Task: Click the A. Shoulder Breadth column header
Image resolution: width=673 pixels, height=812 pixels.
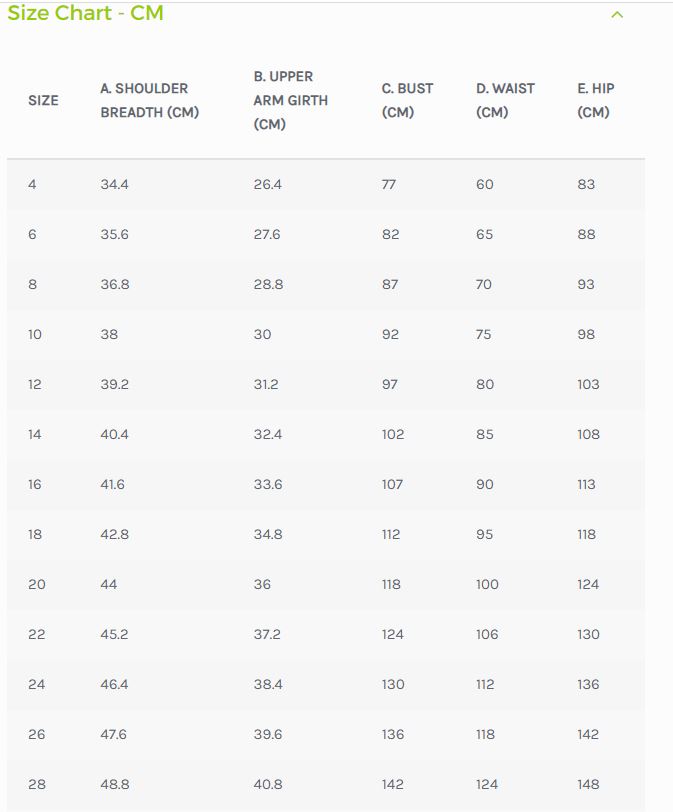Action: tap(150, 100)
